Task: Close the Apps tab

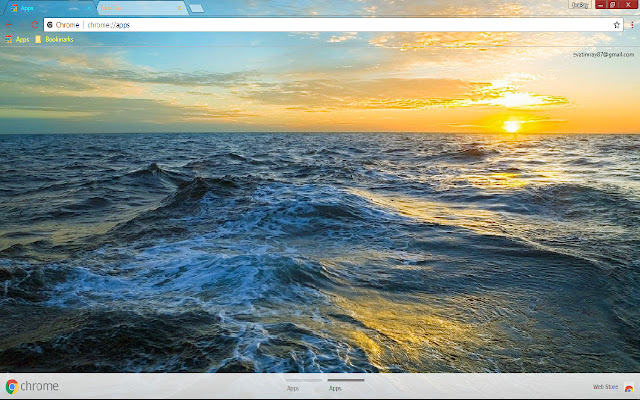Action: point(89,8)
